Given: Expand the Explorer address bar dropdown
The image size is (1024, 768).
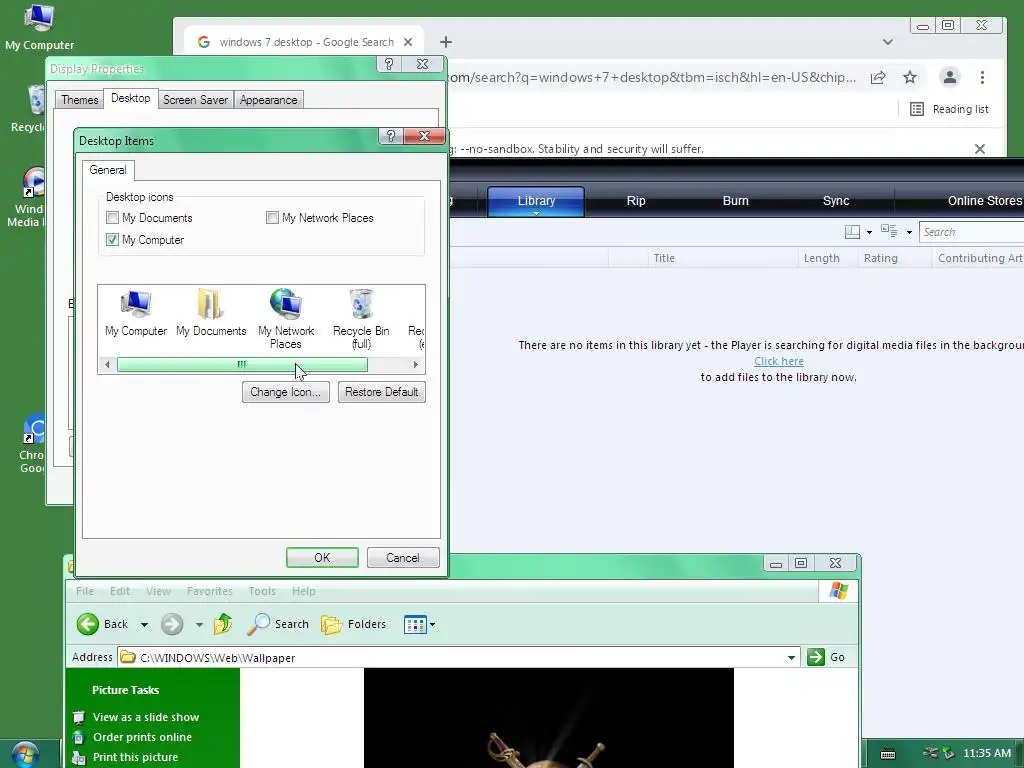Looking at the screenshot, I should (791, 658).
